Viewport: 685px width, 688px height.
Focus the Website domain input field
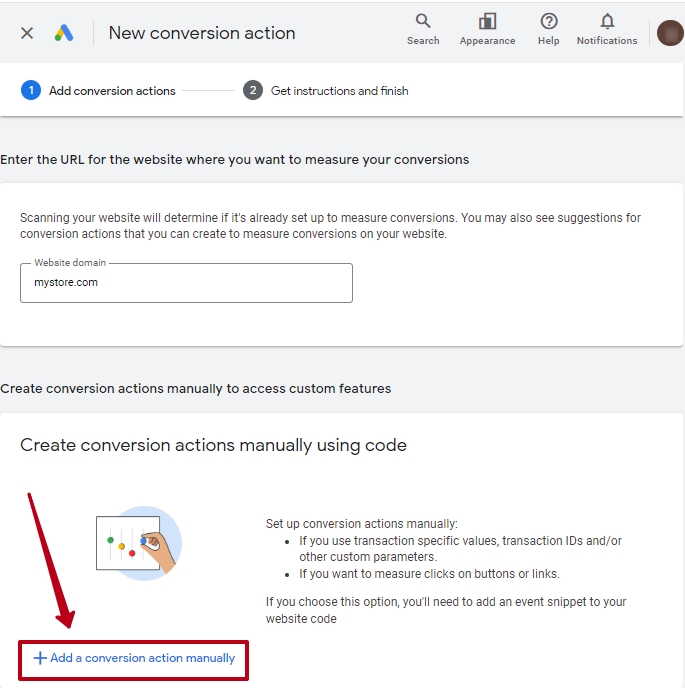[186, 283]
